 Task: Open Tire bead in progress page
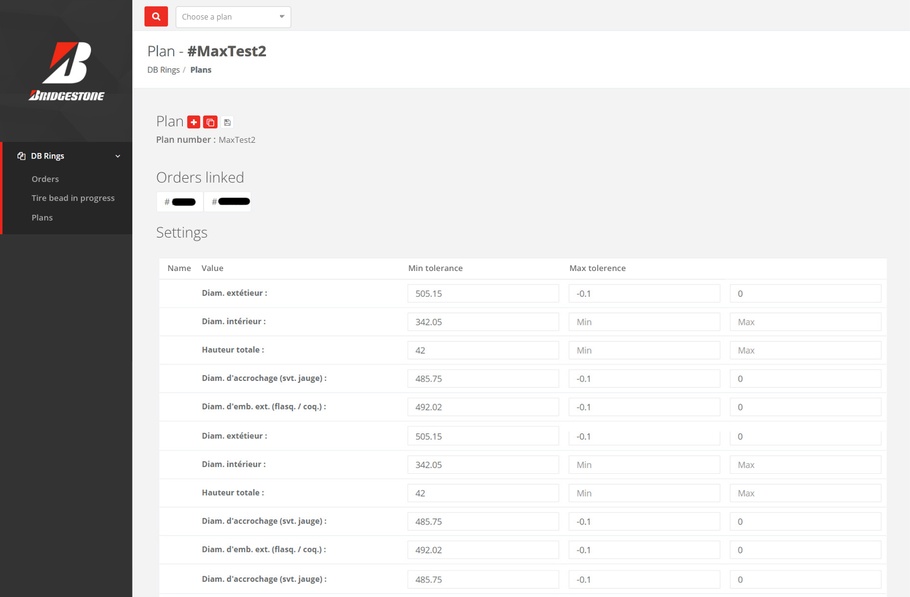73,198
